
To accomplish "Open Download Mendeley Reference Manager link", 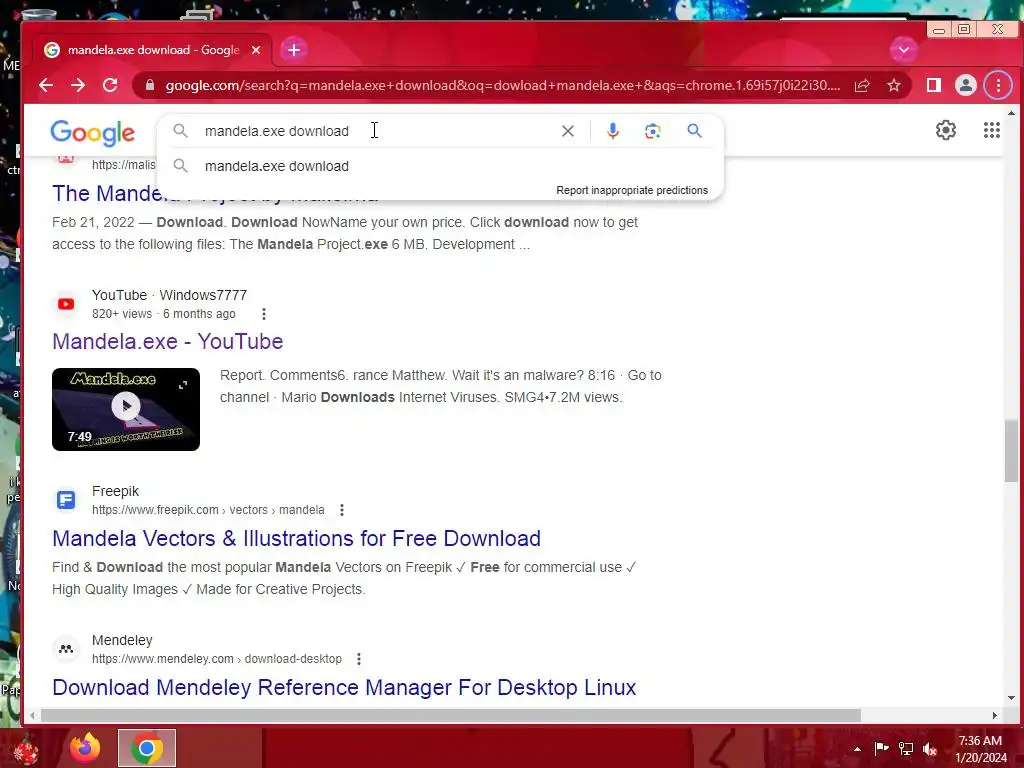I will coord(344,688).
